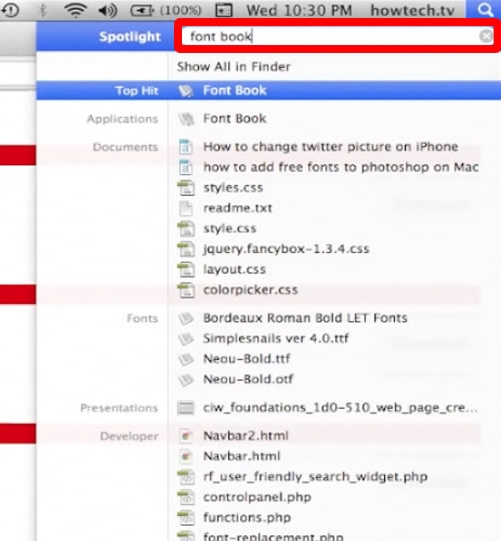Click the Bordeaux Roman Bold font icon

pyautogui.click(x=186, y=318)
